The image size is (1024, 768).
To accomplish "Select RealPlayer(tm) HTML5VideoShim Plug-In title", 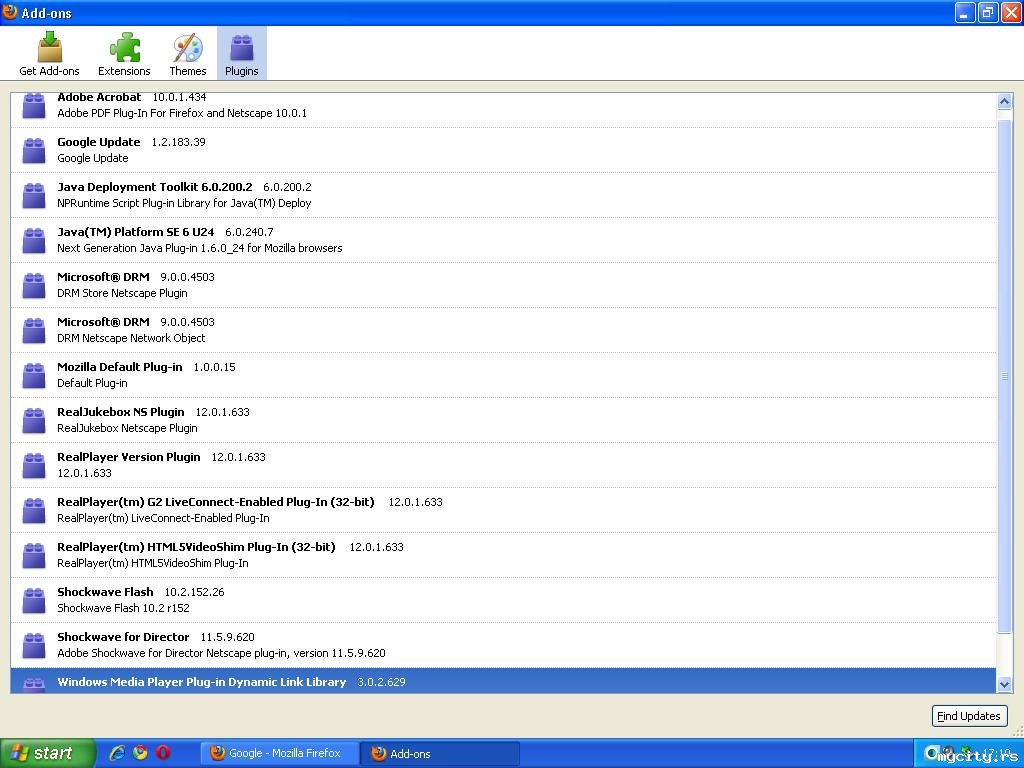I will (196, 547).
